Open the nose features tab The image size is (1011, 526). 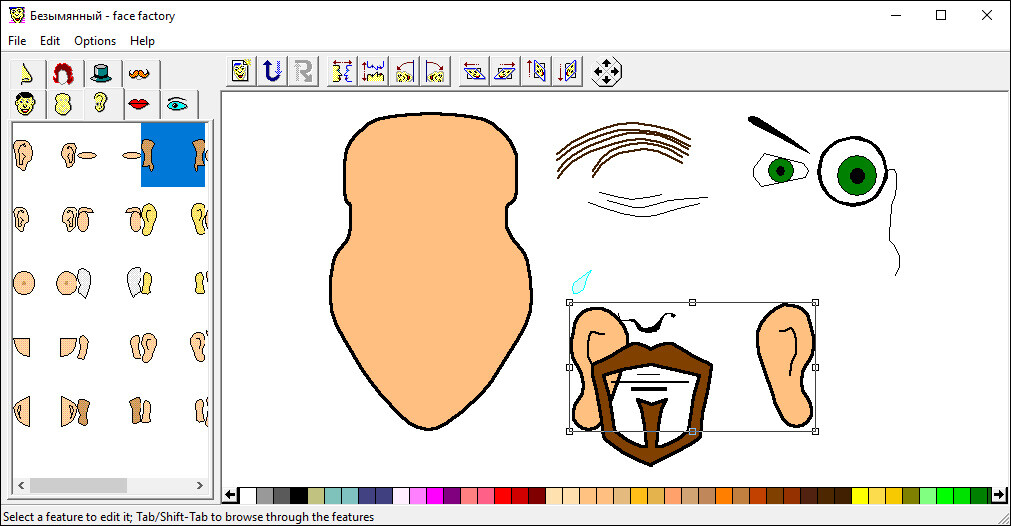27,74
